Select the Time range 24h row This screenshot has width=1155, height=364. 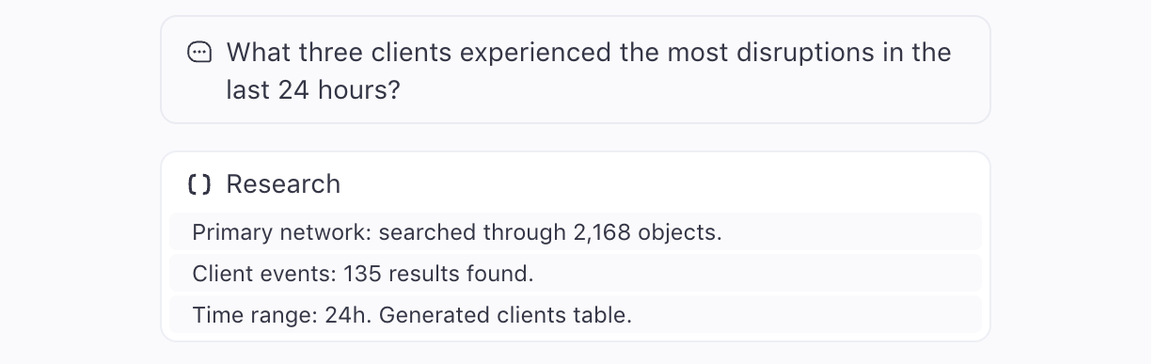pos(575,315)
